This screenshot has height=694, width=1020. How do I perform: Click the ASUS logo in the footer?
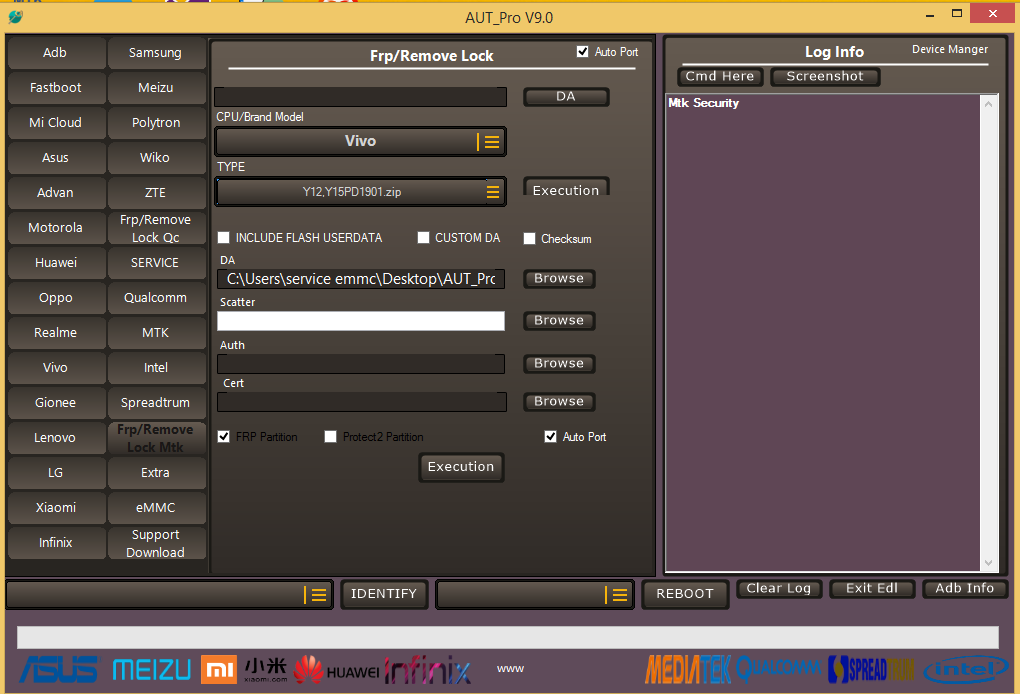tap(59, 669)
